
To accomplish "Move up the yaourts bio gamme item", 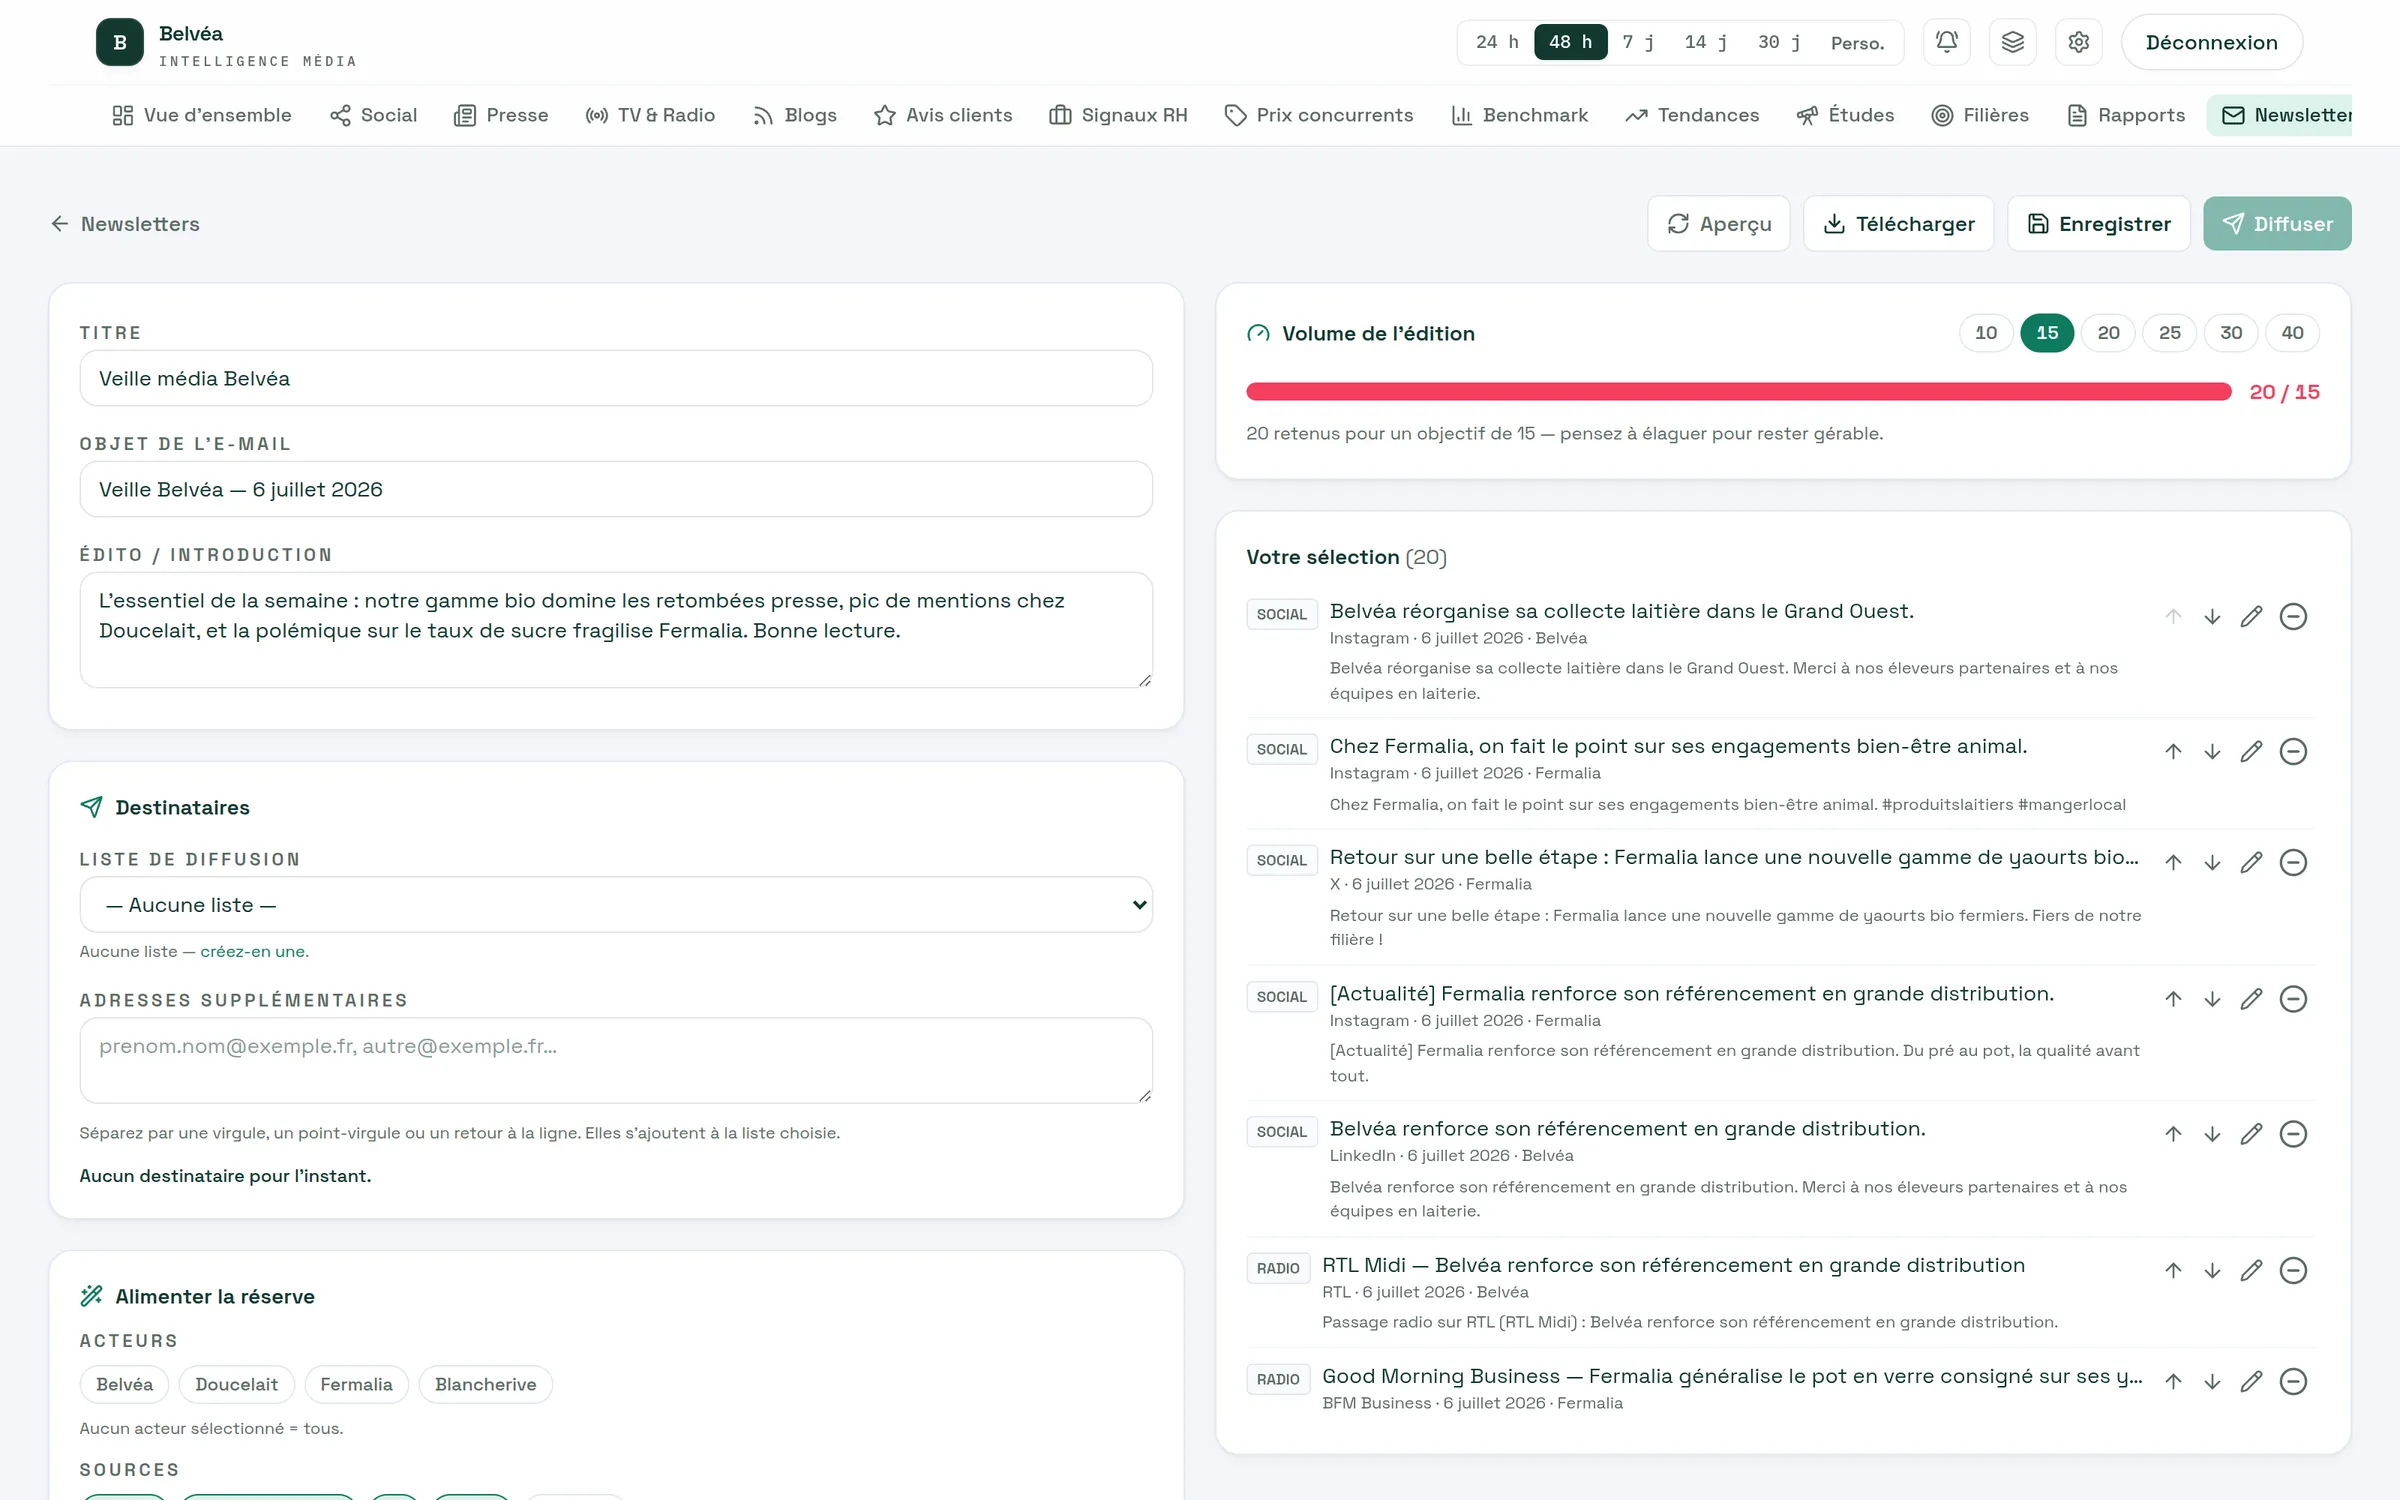I will pos(2173,863).
